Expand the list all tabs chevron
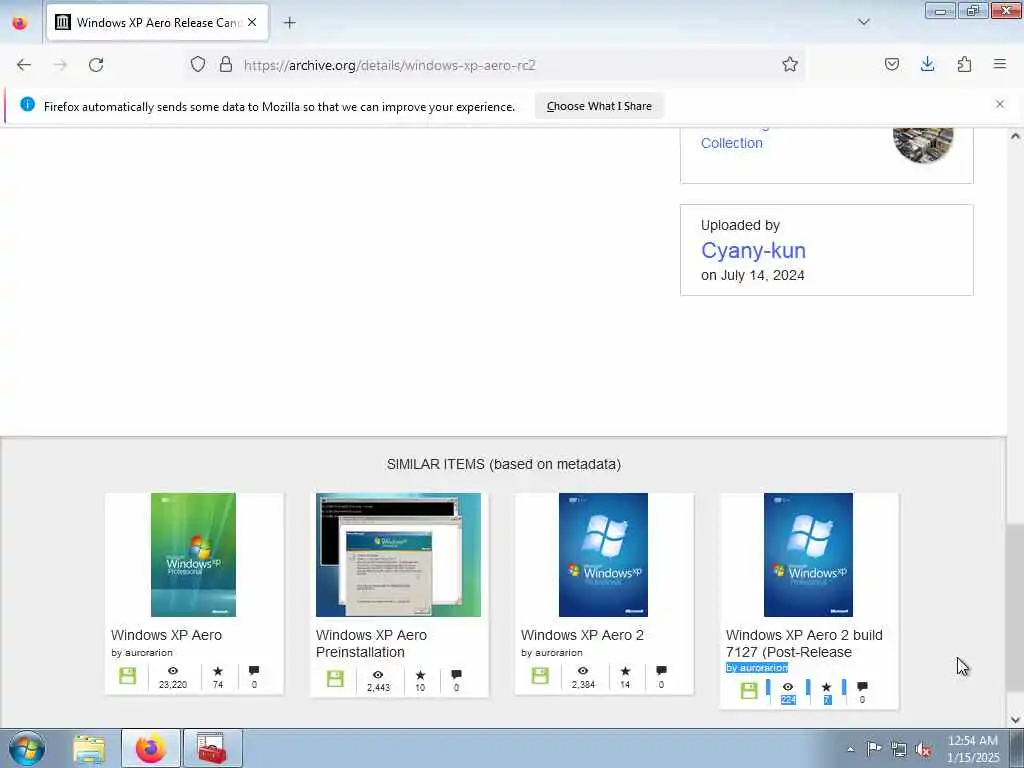This screenshot has height=768, width=1024. point(863,22)
